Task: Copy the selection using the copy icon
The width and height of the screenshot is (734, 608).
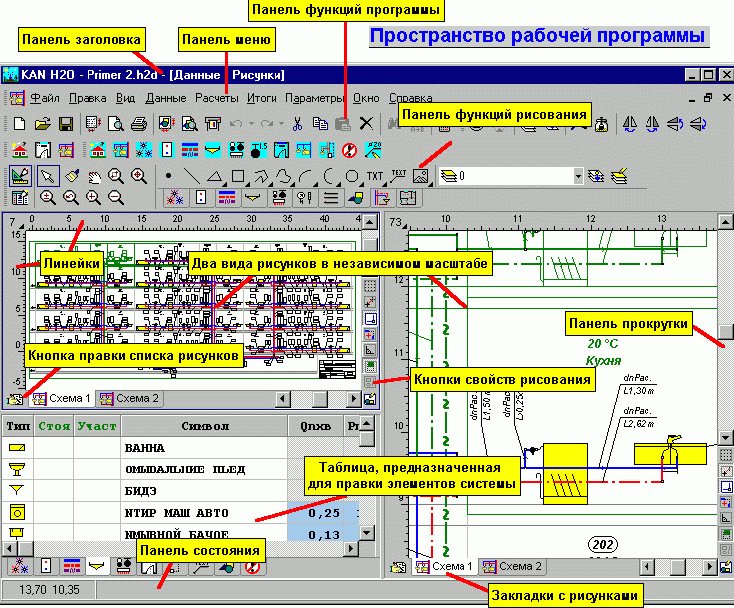Action: pyautogui.click(x=321, y=124)
